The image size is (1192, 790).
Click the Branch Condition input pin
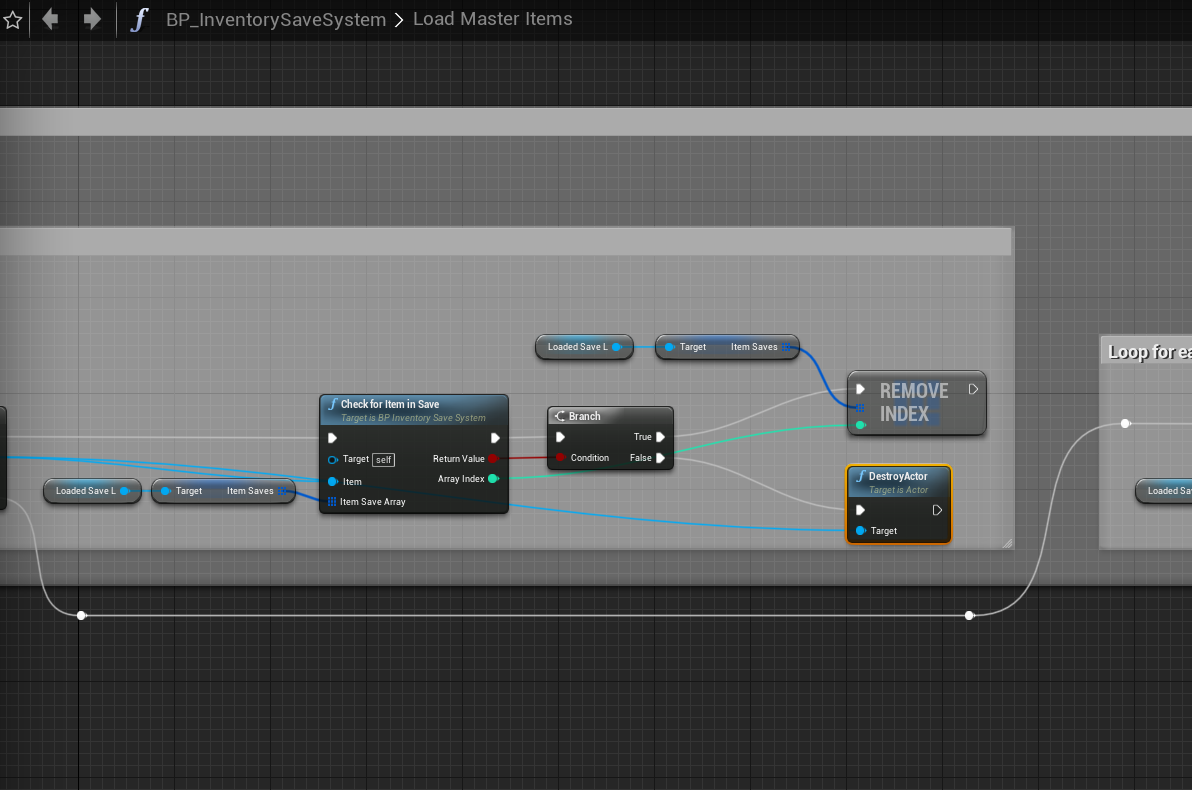560,458
